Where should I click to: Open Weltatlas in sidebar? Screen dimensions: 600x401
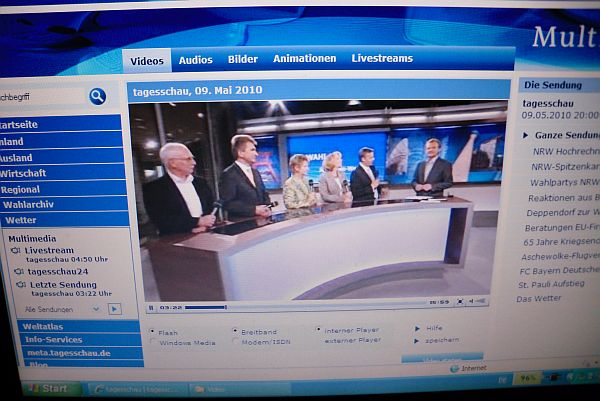(x=78, y=326)
